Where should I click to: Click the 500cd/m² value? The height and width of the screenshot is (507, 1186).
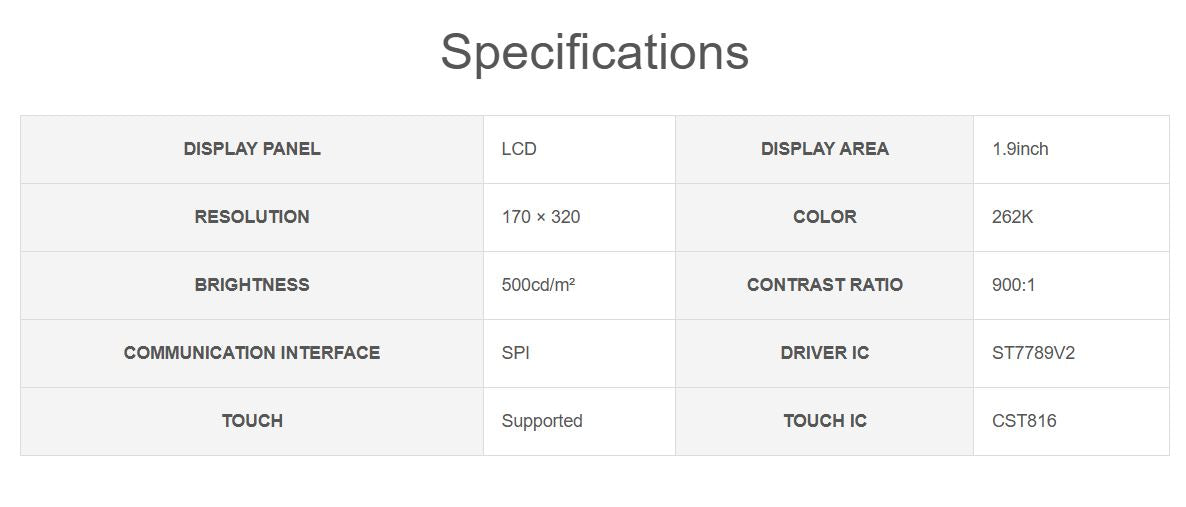(538, 285)
